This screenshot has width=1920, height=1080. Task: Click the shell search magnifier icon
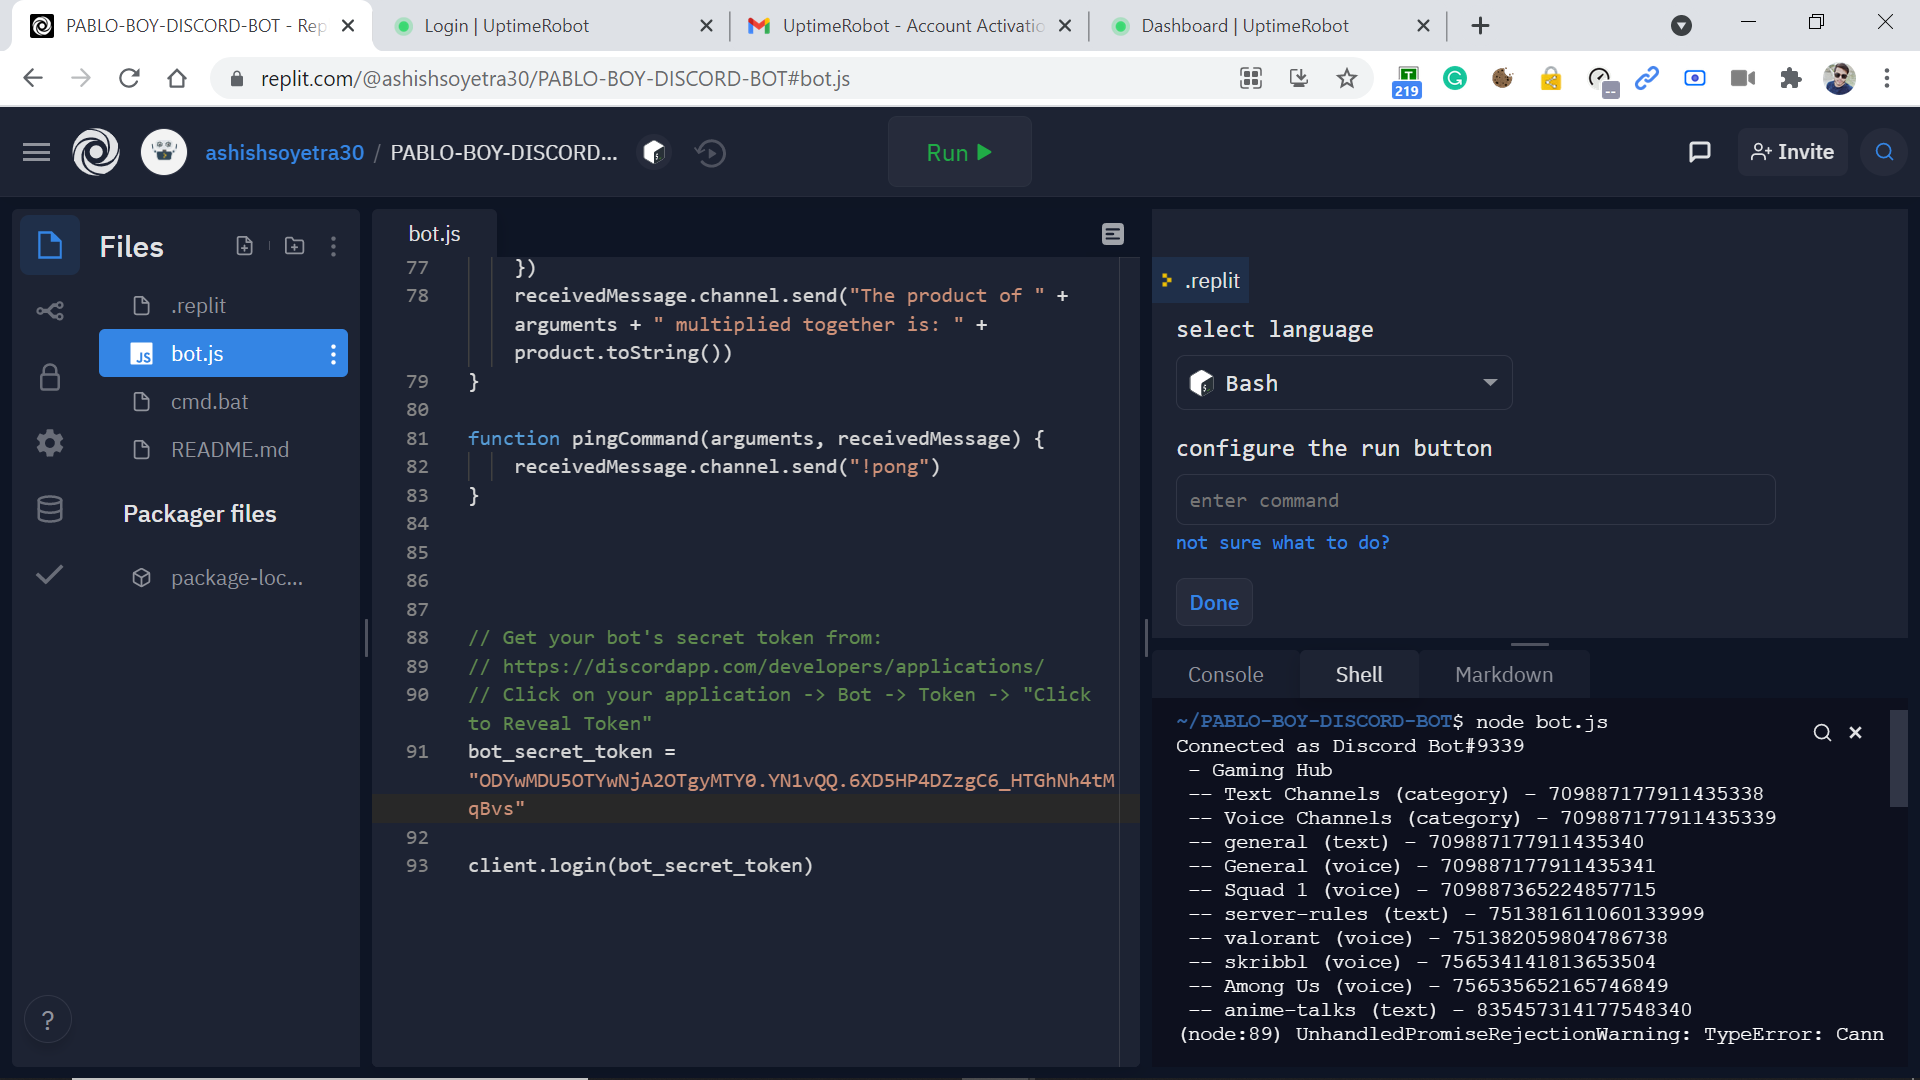coord(1822,733)
